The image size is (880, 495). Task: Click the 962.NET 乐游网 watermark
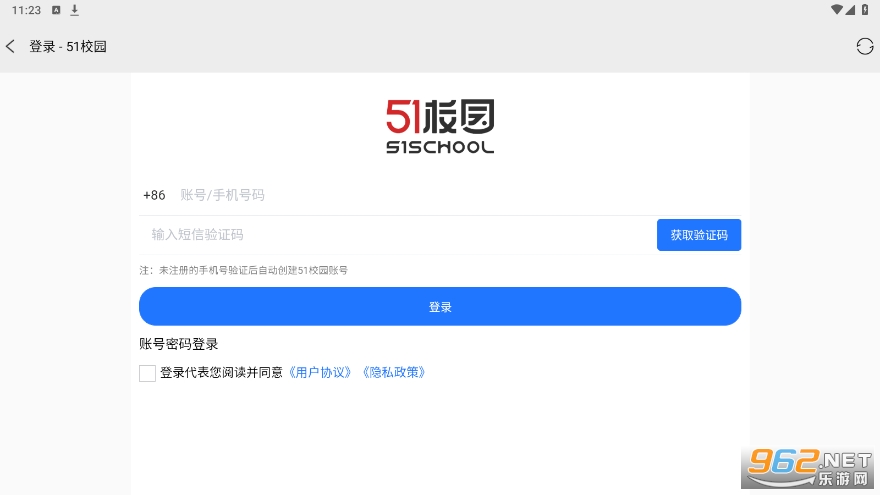tap(810, 468)
